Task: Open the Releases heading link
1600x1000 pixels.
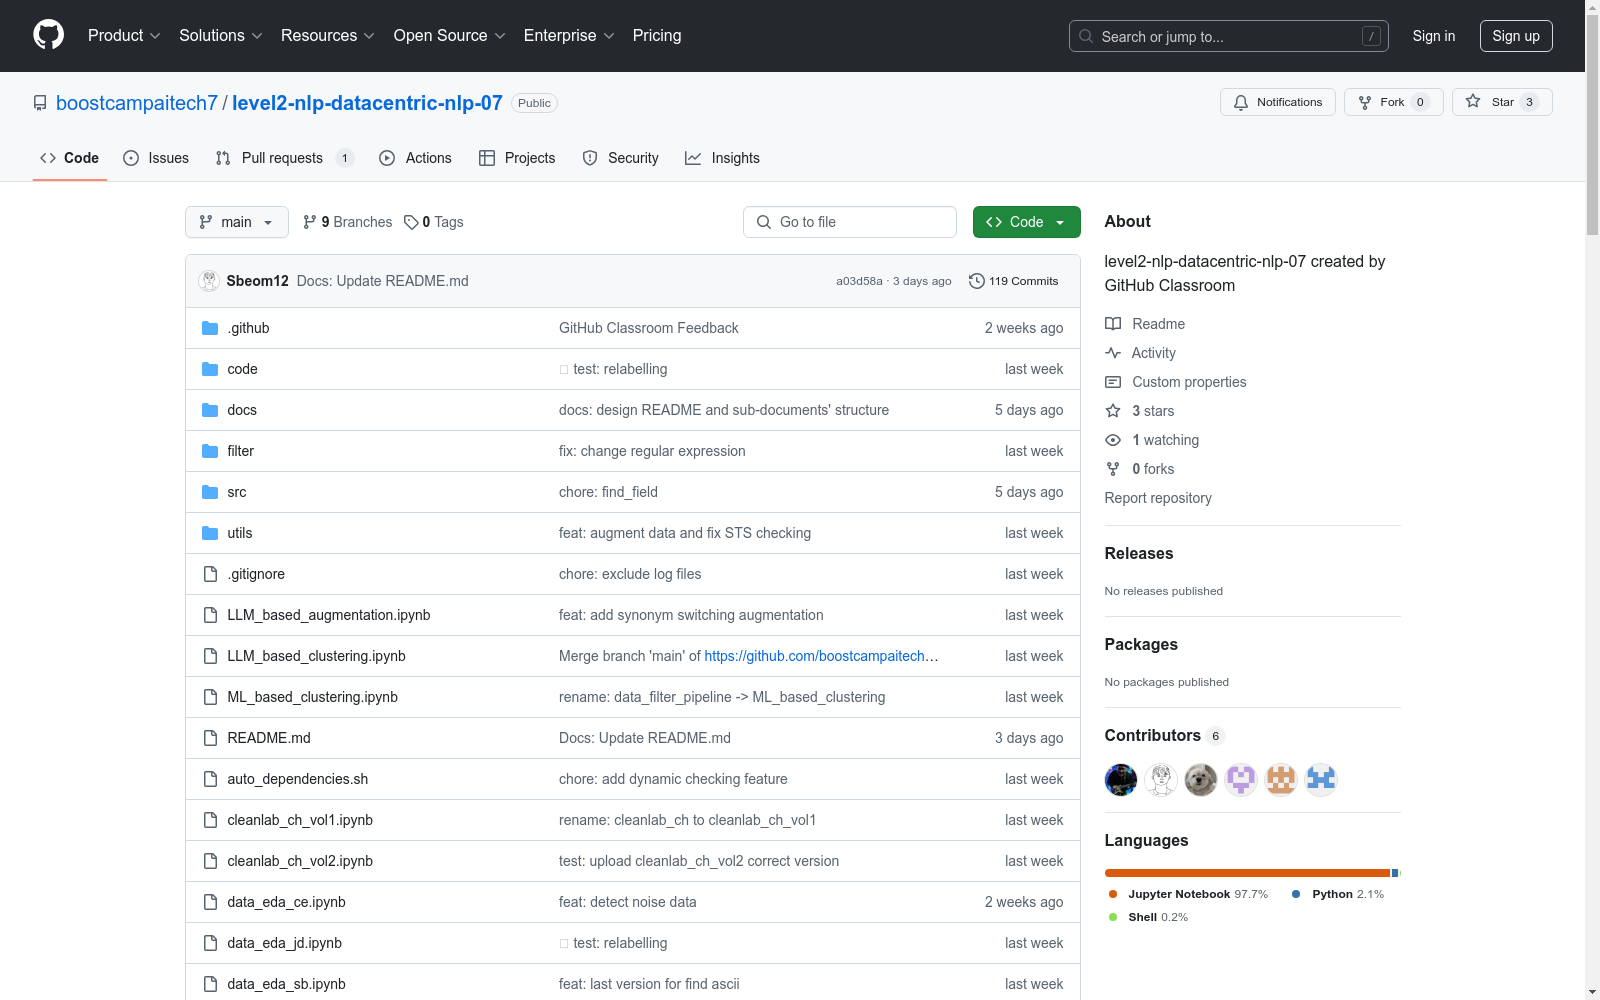Action: click(1139, 554)
